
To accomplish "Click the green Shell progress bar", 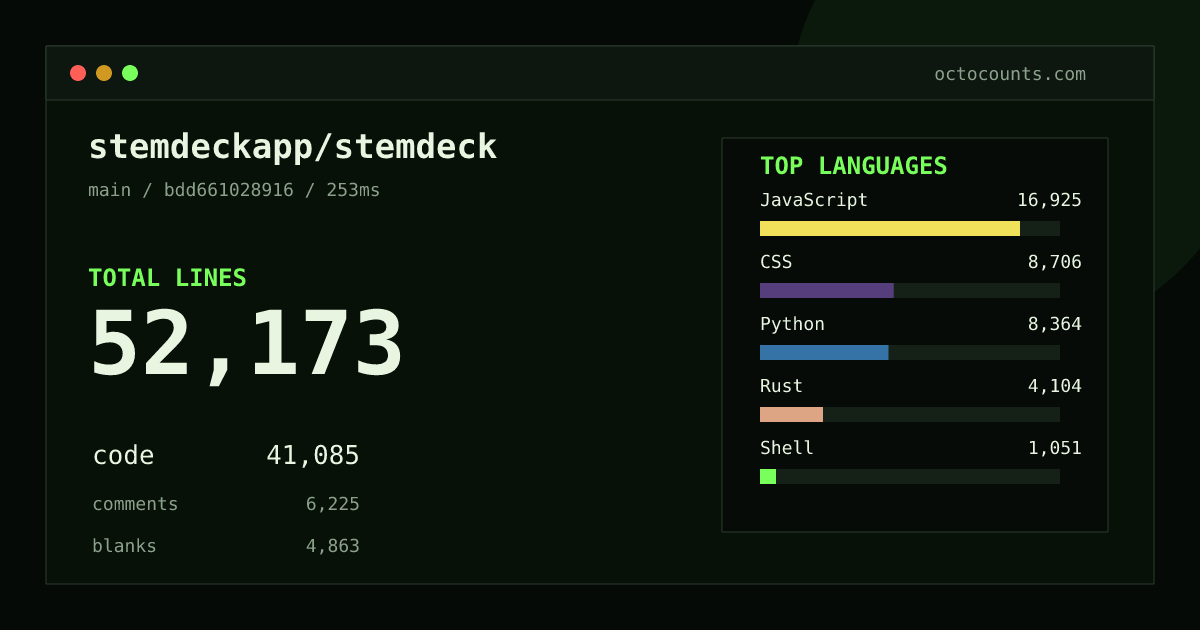I will pyautogui.click(x=768, y=476).
